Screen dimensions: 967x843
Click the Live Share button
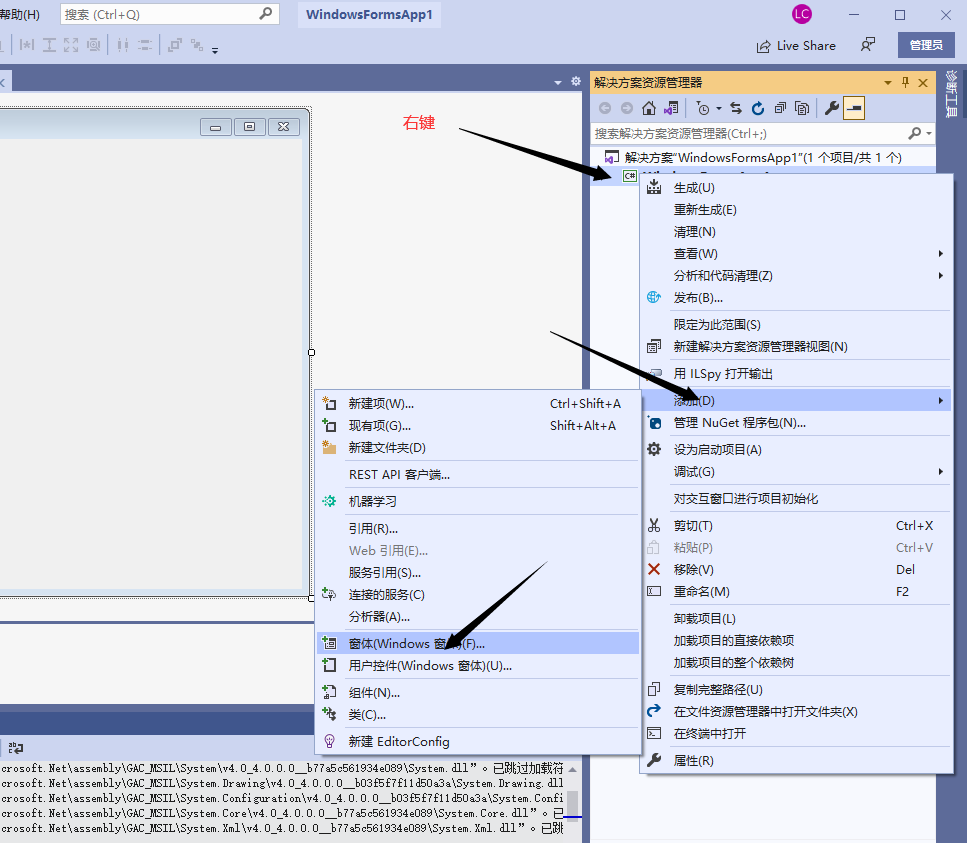(x=796, y=46)
